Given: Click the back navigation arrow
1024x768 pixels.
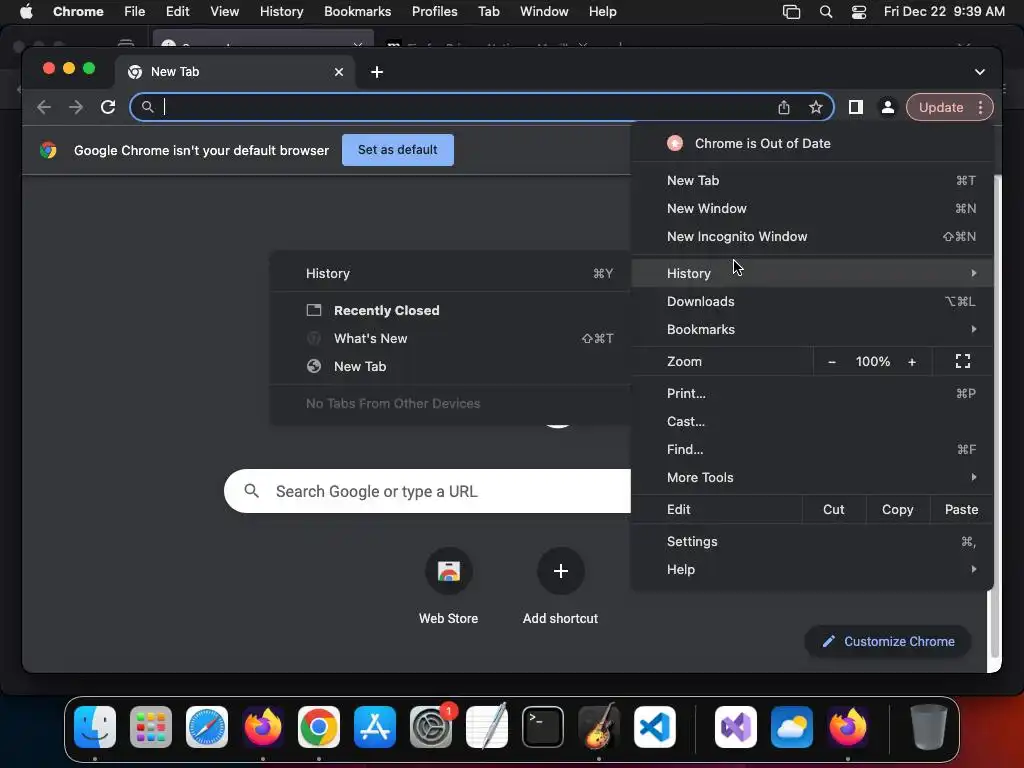Looking at the screenshot, I should tap(44, 107).
